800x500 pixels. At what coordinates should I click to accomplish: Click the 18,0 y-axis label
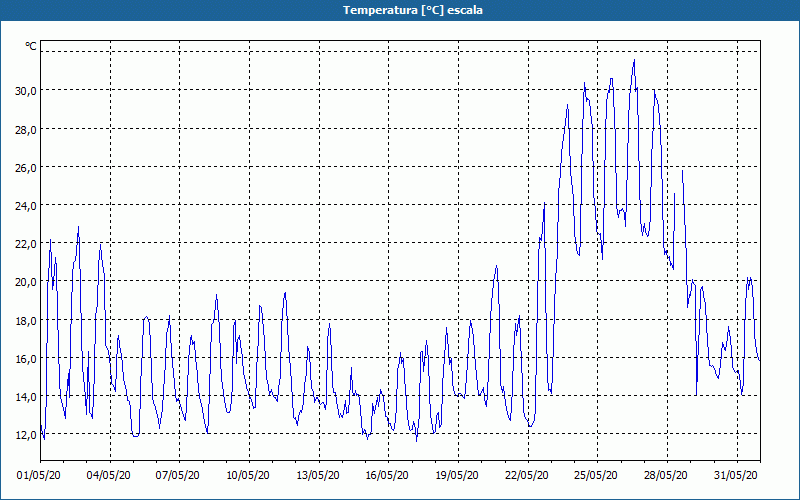click(26, 320)
